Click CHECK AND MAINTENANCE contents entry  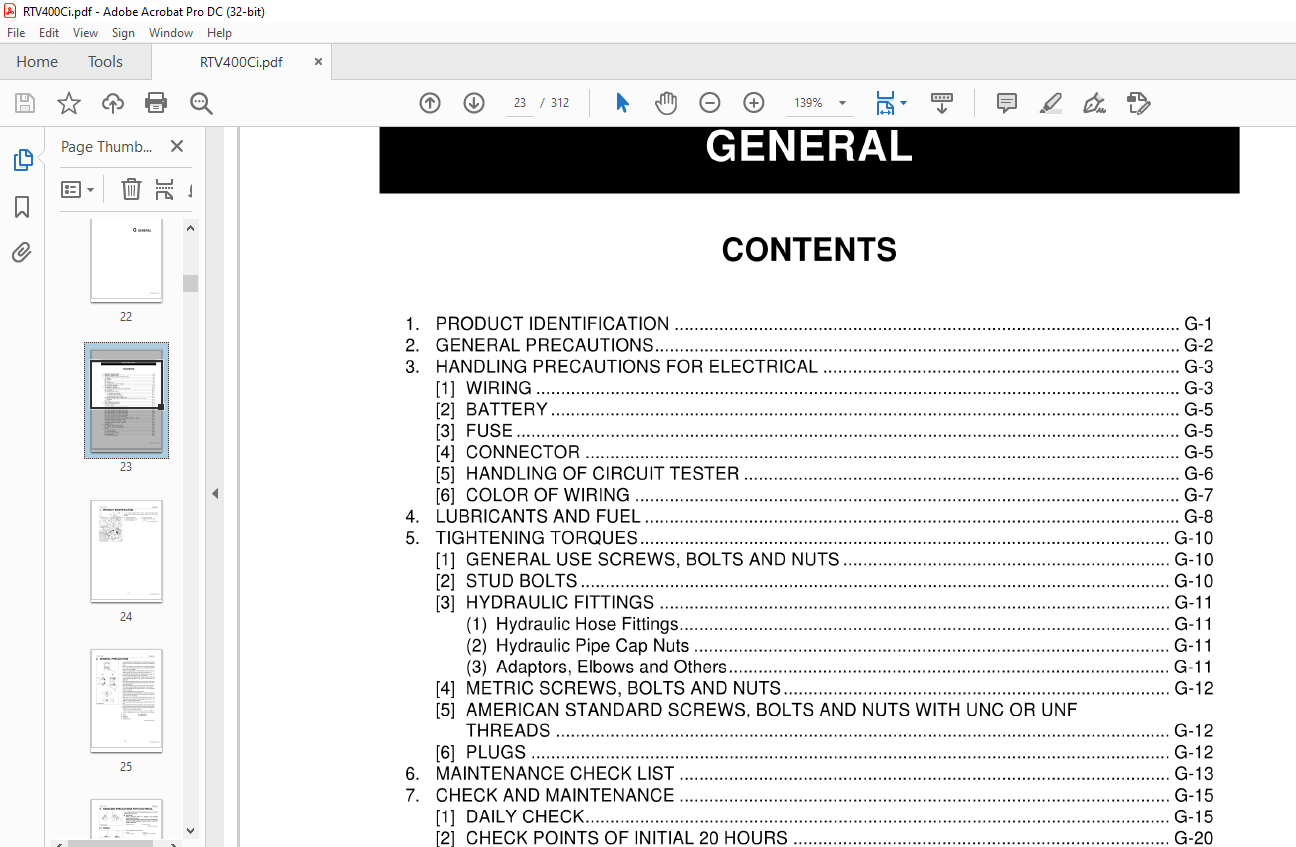[809, 796]
